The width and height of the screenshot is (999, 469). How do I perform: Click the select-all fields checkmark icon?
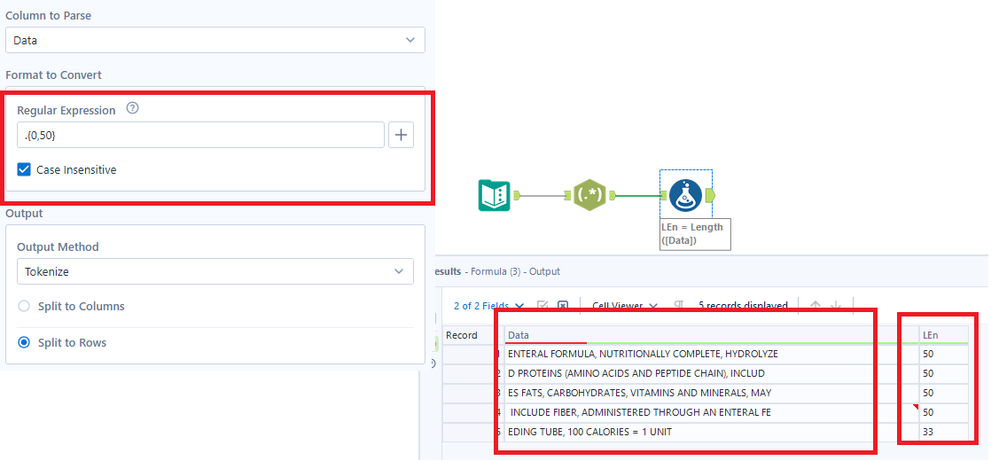(543, 306)
